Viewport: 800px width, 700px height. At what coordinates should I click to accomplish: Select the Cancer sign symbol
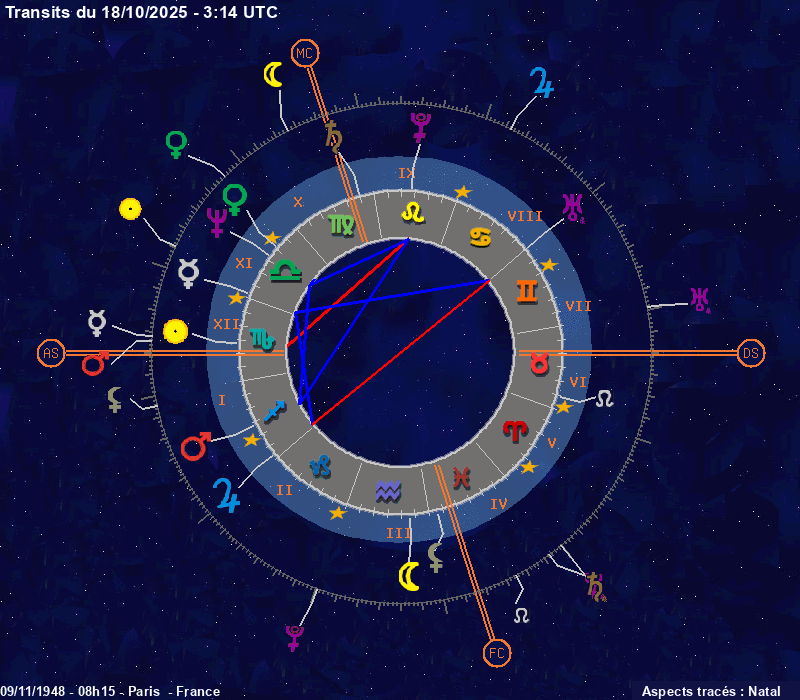pyautogui.click(x=480, y=238)
